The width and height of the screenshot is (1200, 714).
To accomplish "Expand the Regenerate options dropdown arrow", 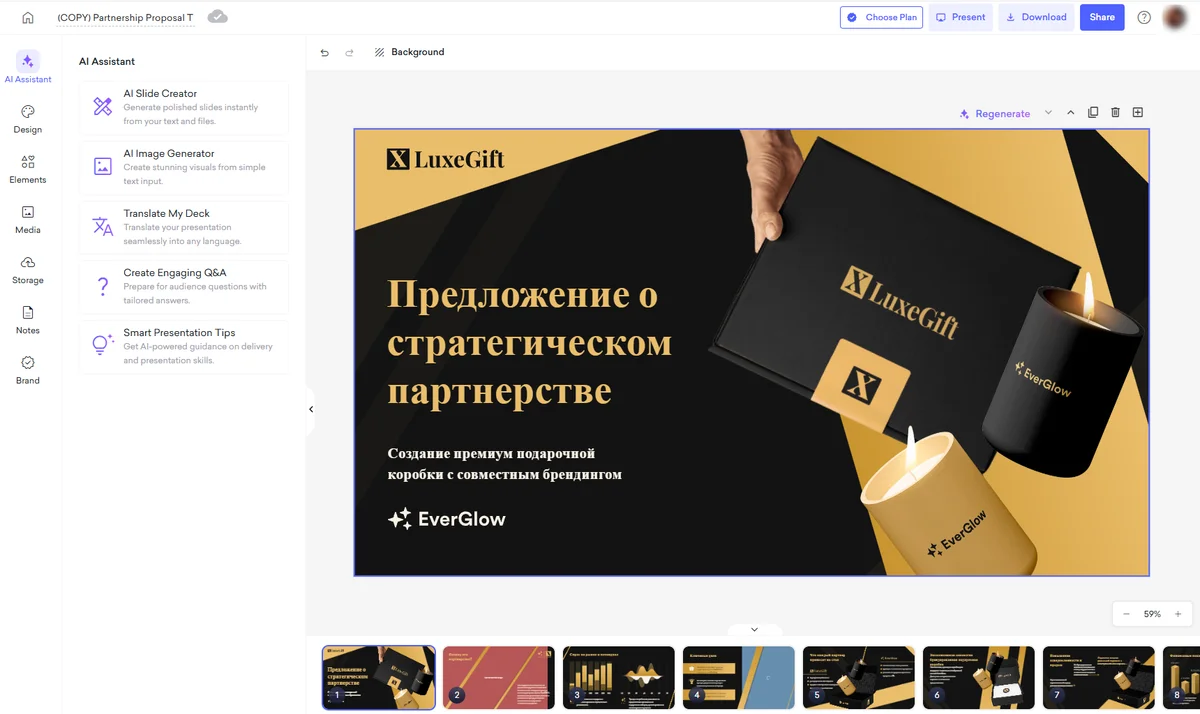I will coord(1048,113).
